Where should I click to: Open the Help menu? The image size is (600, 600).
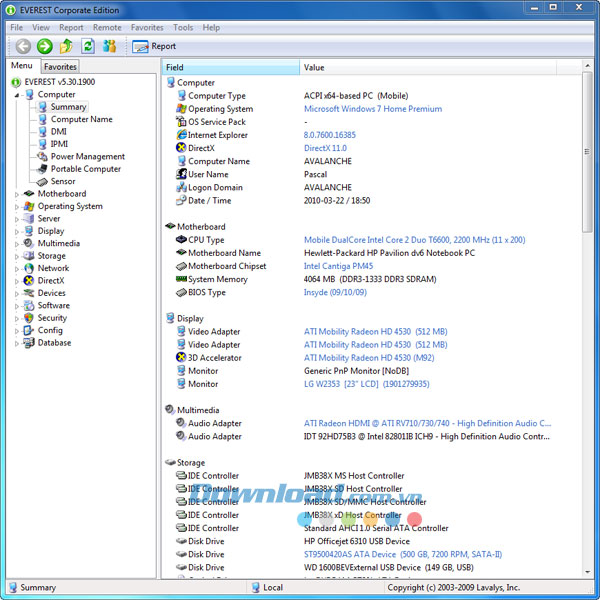211,28
